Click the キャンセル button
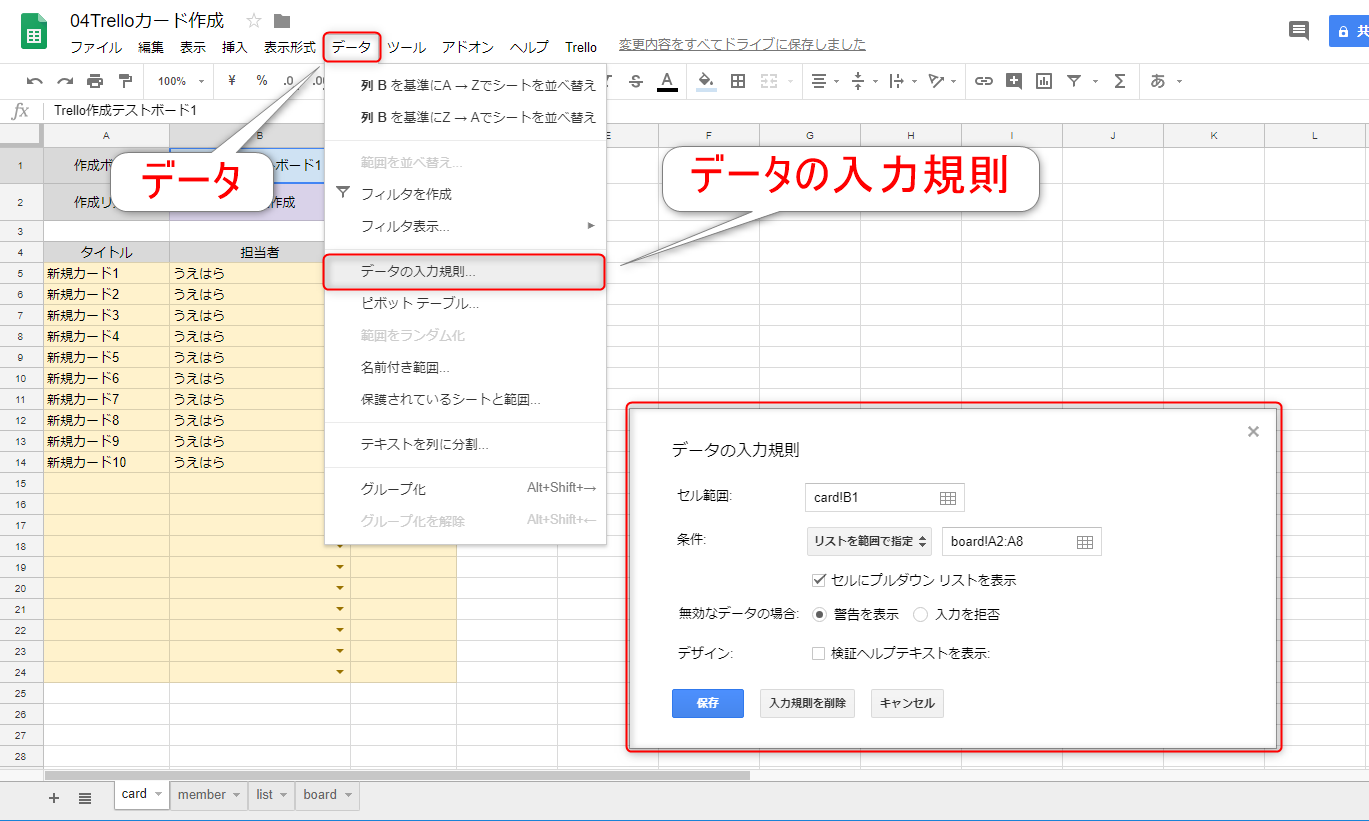Viewport: 1369px width, 821px height. click(907, 703)
